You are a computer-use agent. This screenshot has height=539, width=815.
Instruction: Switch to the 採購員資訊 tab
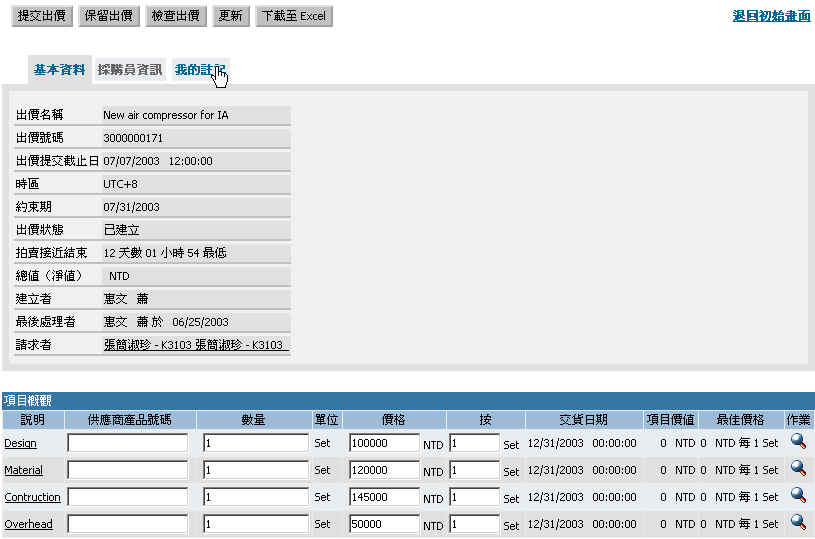130,70
